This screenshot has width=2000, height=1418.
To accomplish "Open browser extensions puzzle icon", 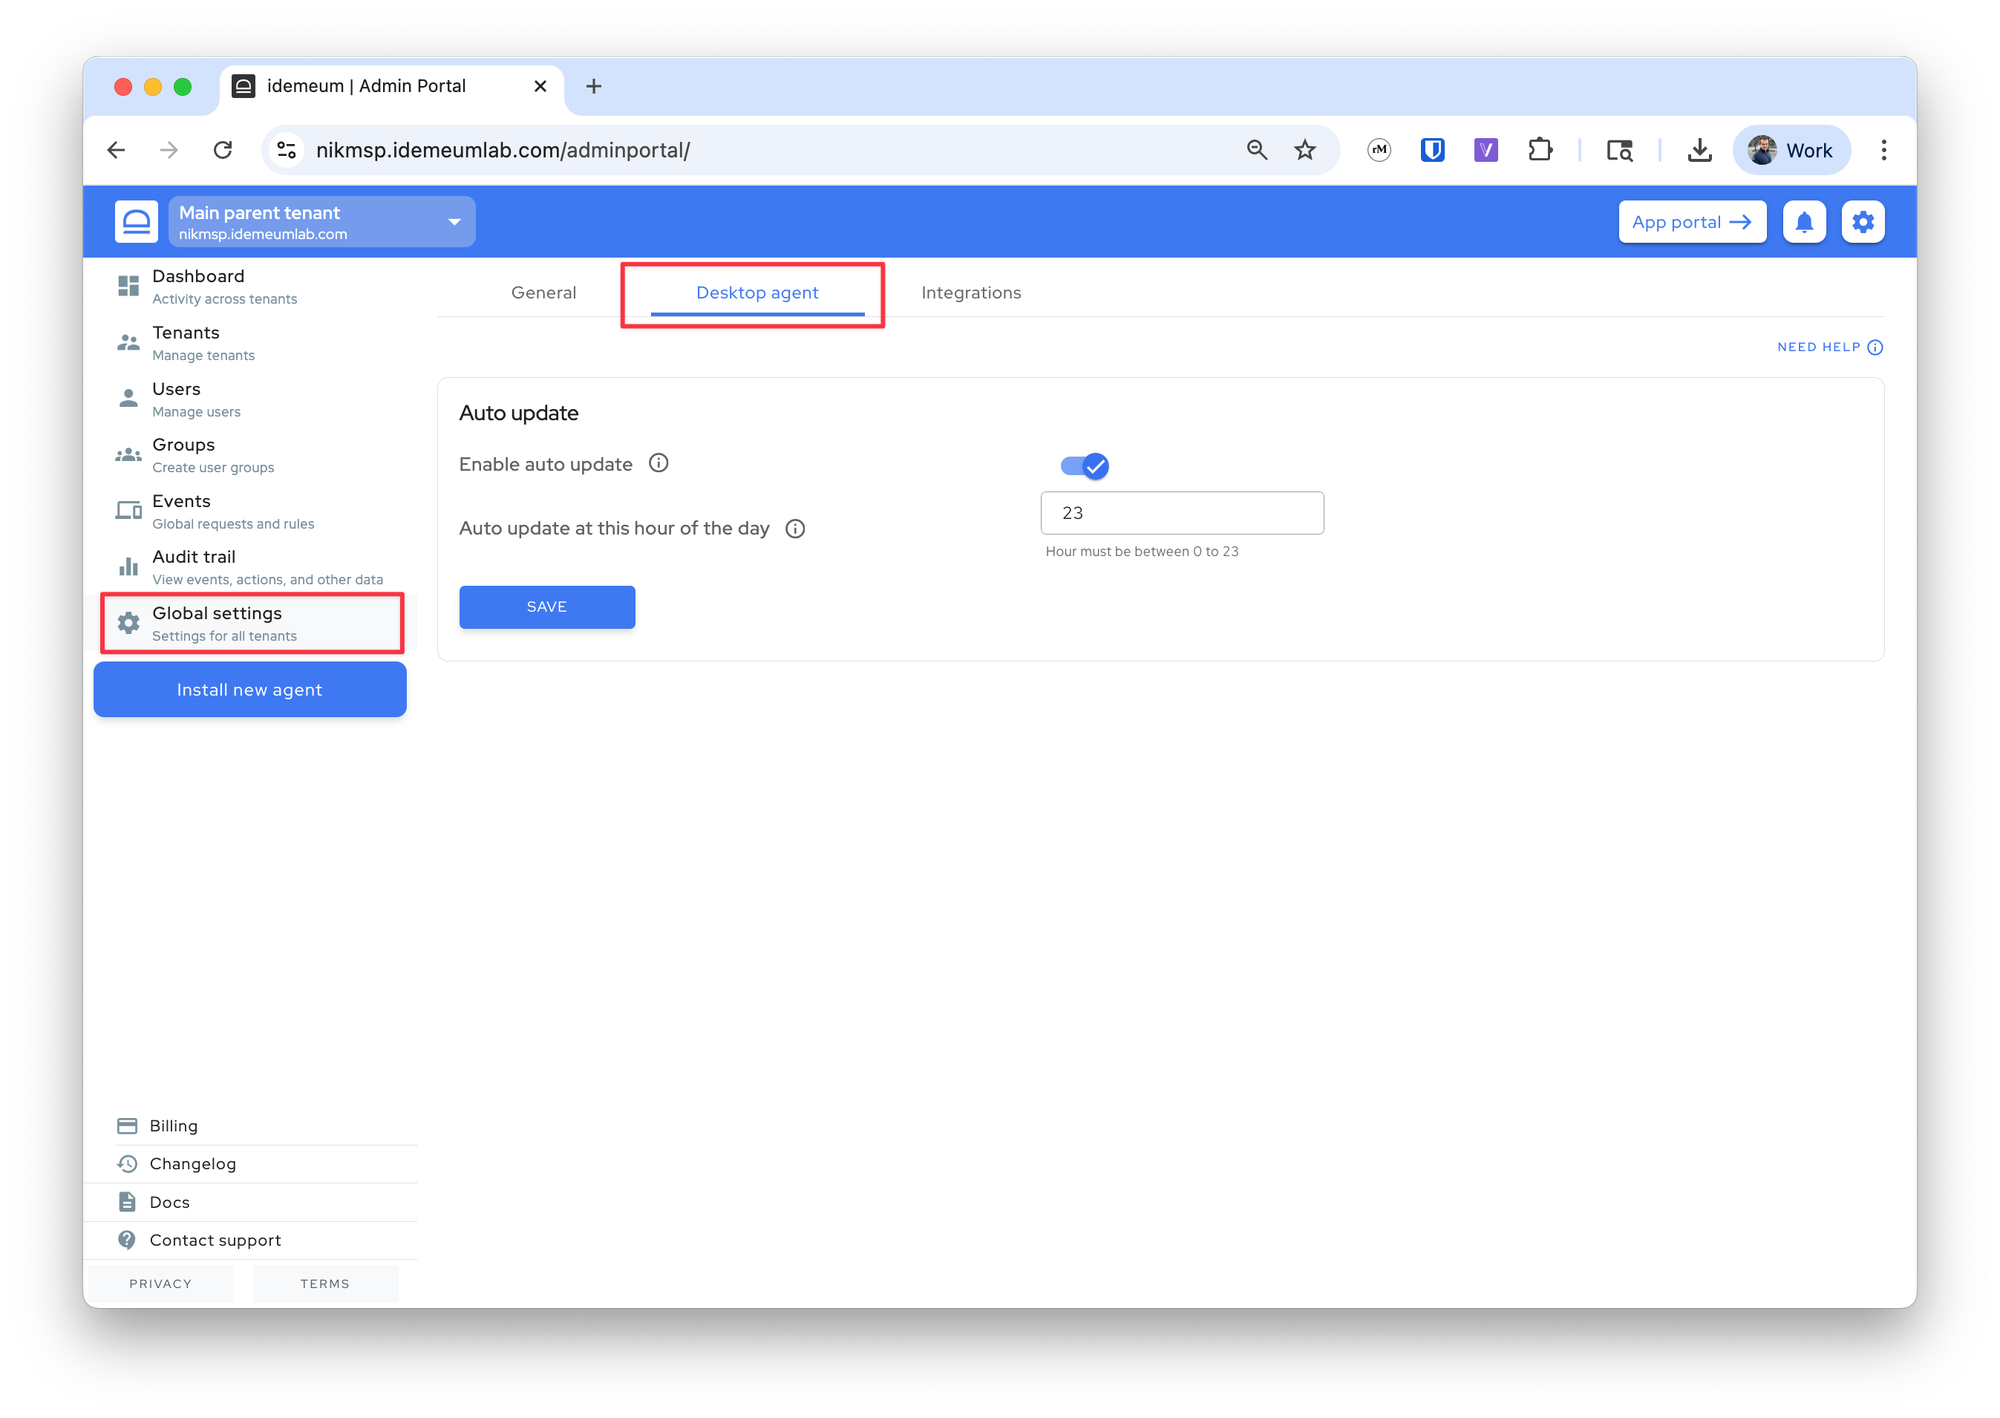I will [x=1540, y=150].
